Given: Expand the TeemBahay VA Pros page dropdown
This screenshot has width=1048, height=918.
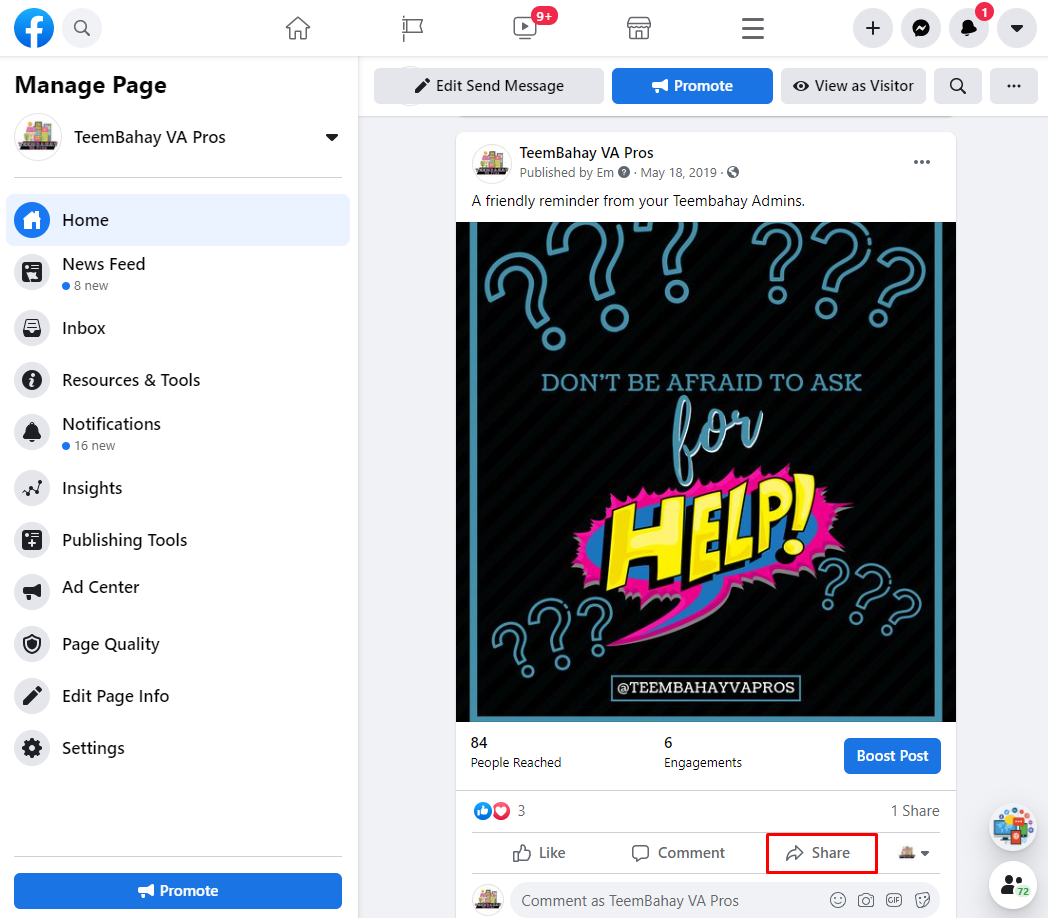Looking at the screenshot, I should click(331, 137).
